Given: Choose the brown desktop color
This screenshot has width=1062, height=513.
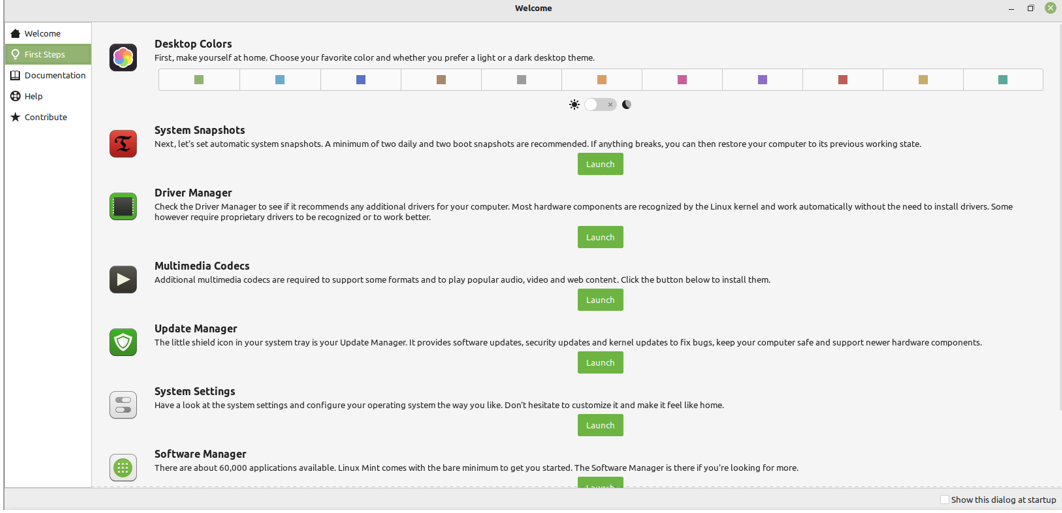Looking at the screenshot, I should click(441, 80).
